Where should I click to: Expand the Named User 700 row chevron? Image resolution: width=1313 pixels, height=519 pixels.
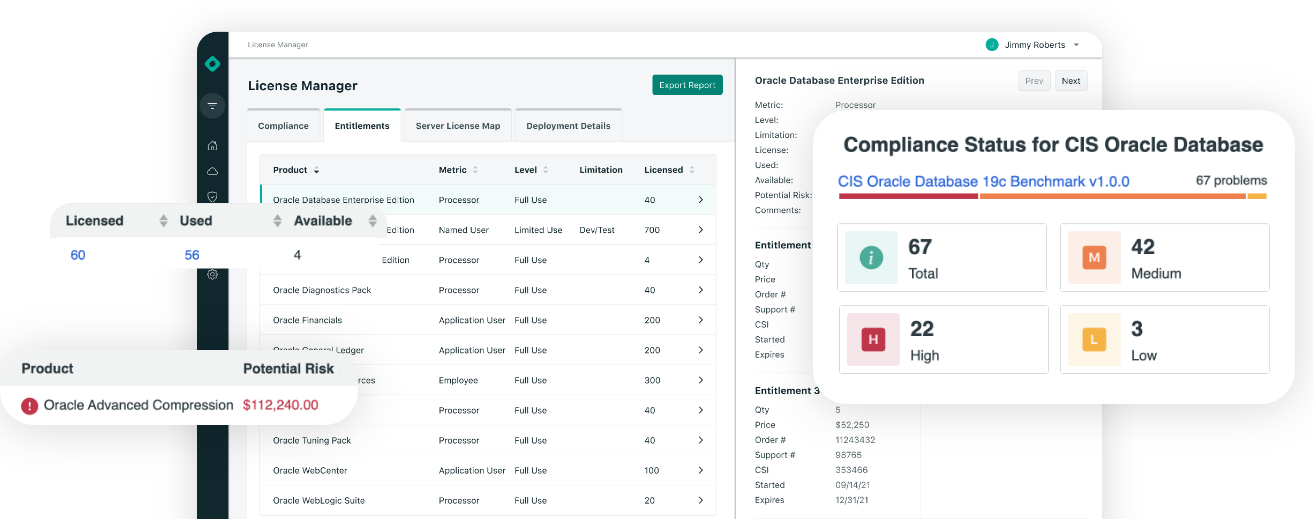click(x=701, y=230)
